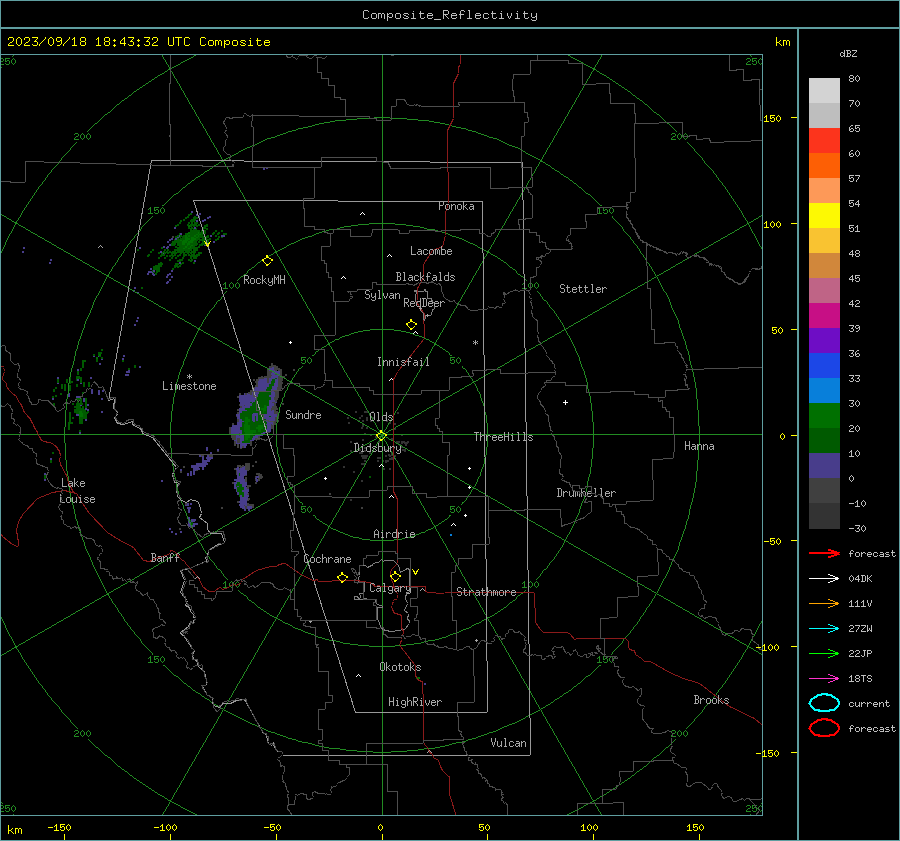This screenshot has height=841, width=900.
Task: Select the purple swatch above 36 dBZ
Action: [x=824, y=341]
